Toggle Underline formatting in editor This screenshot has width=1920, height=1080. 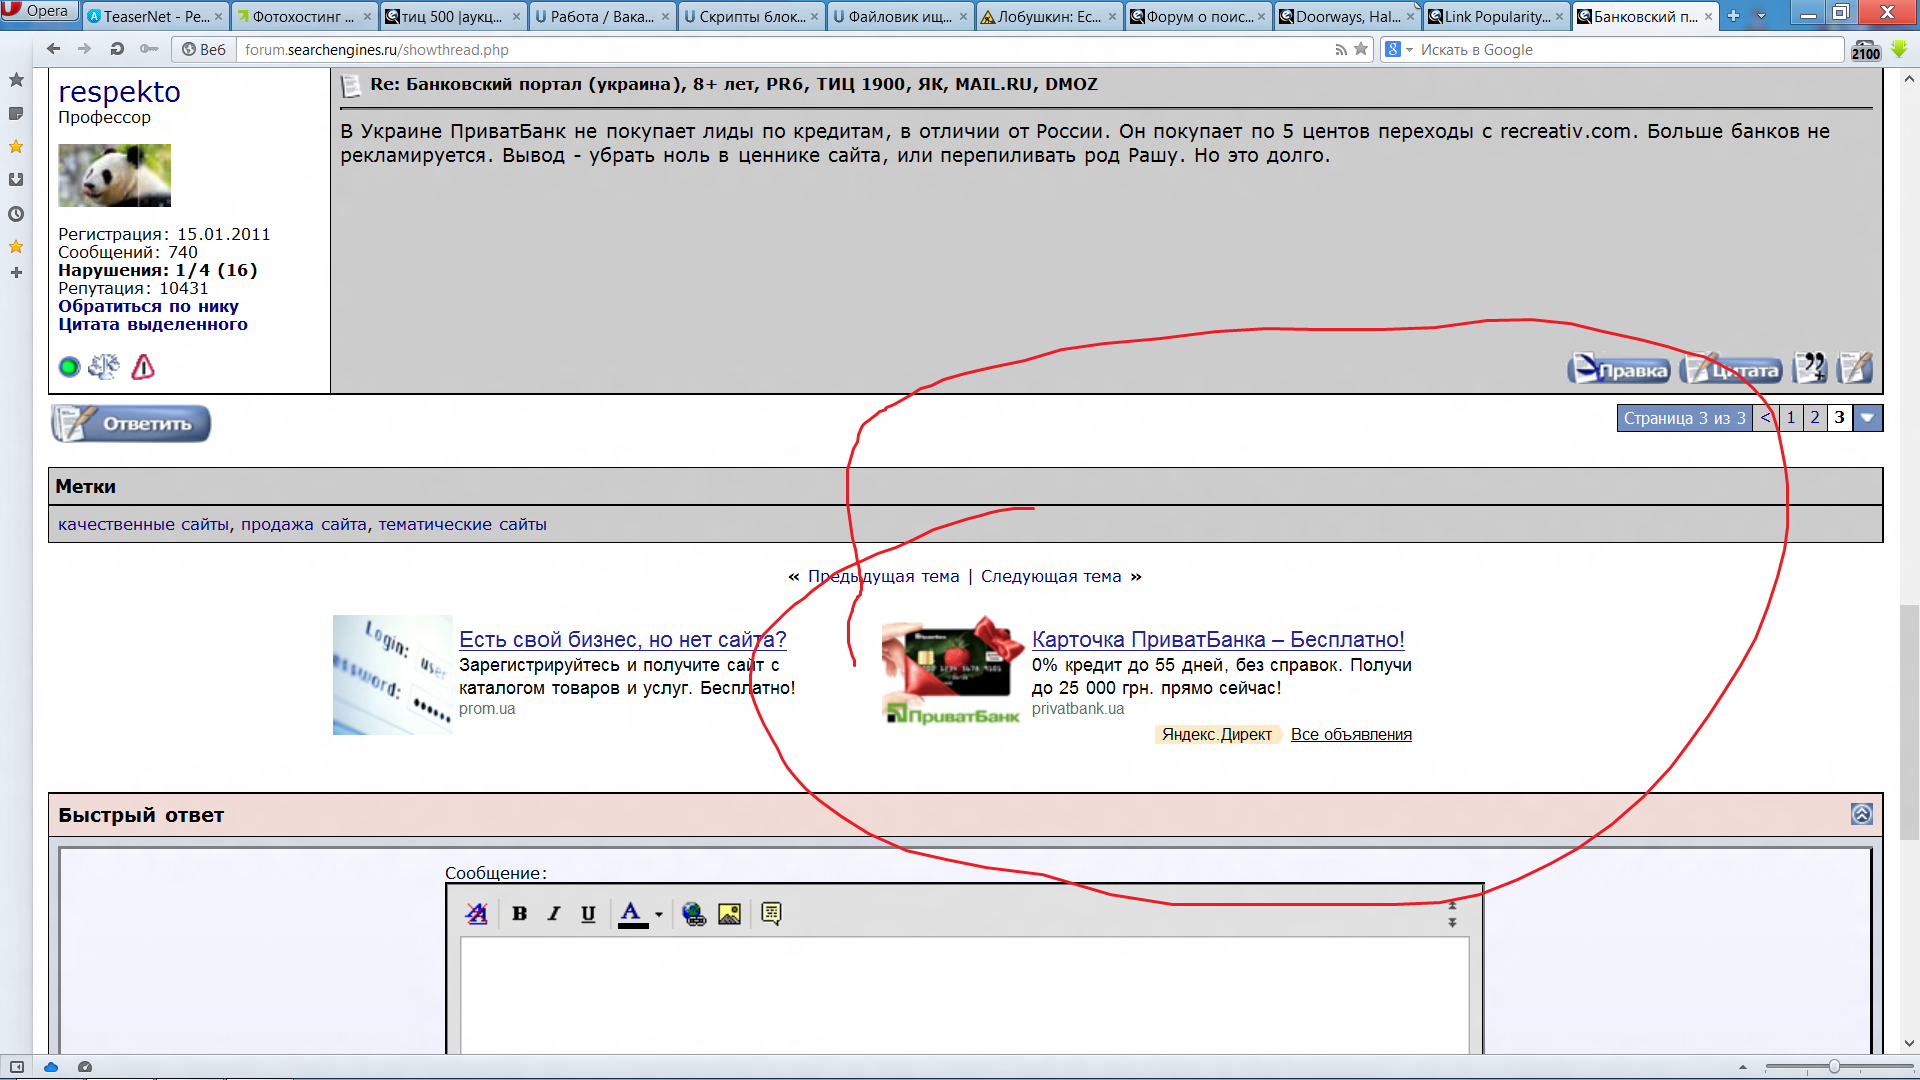(588, 913)
